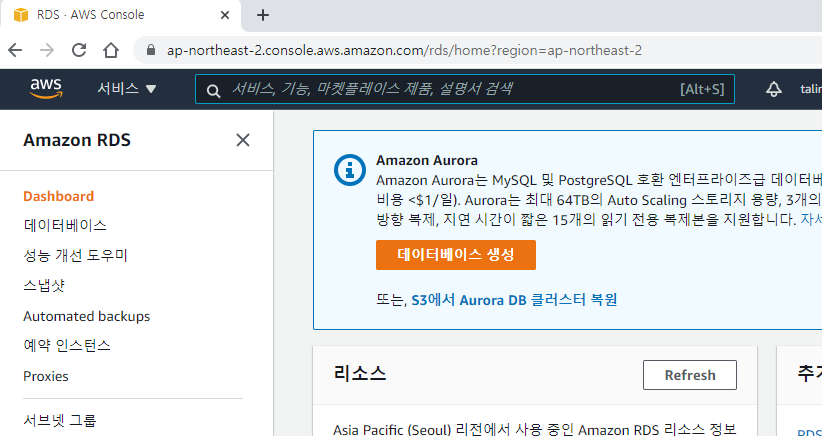Open 스냅샷 in the sidebar
822x436 pixels.
point(44,286)
